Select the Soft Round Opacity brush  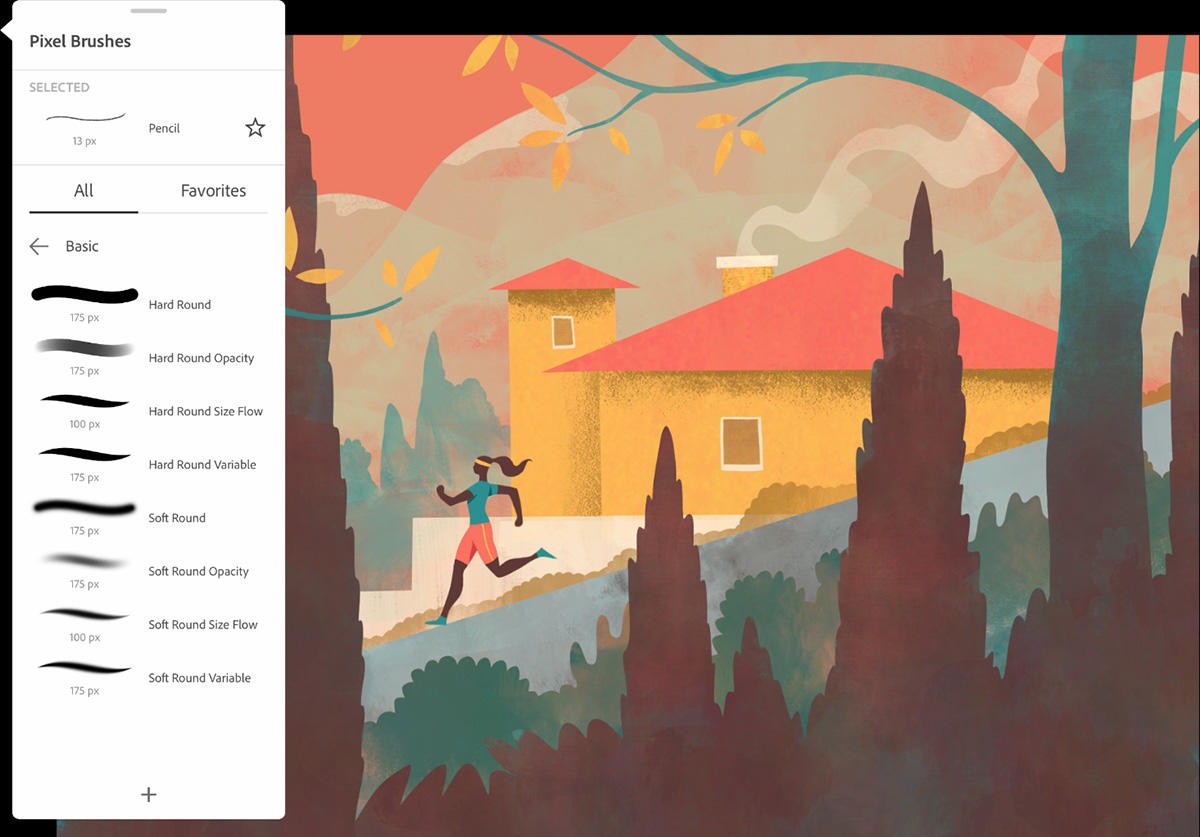148,571
